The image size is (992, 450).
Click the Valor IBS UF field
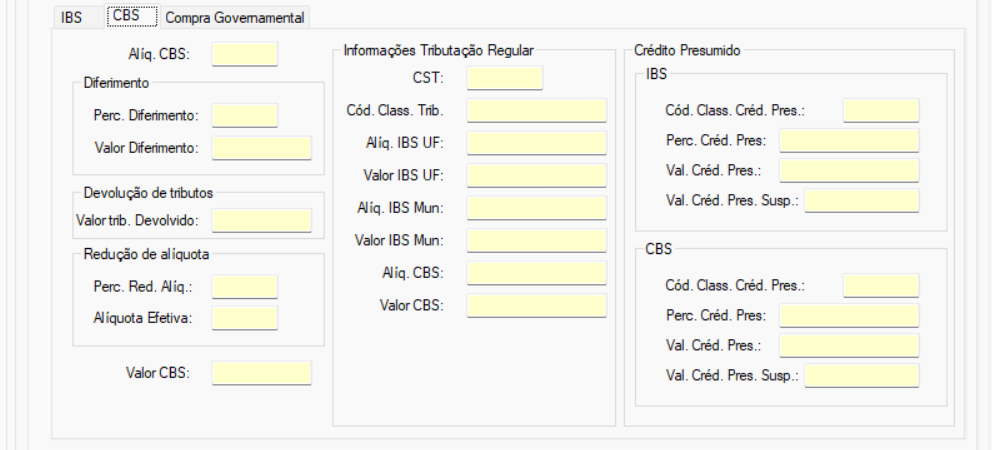click(x=536, y=175)
